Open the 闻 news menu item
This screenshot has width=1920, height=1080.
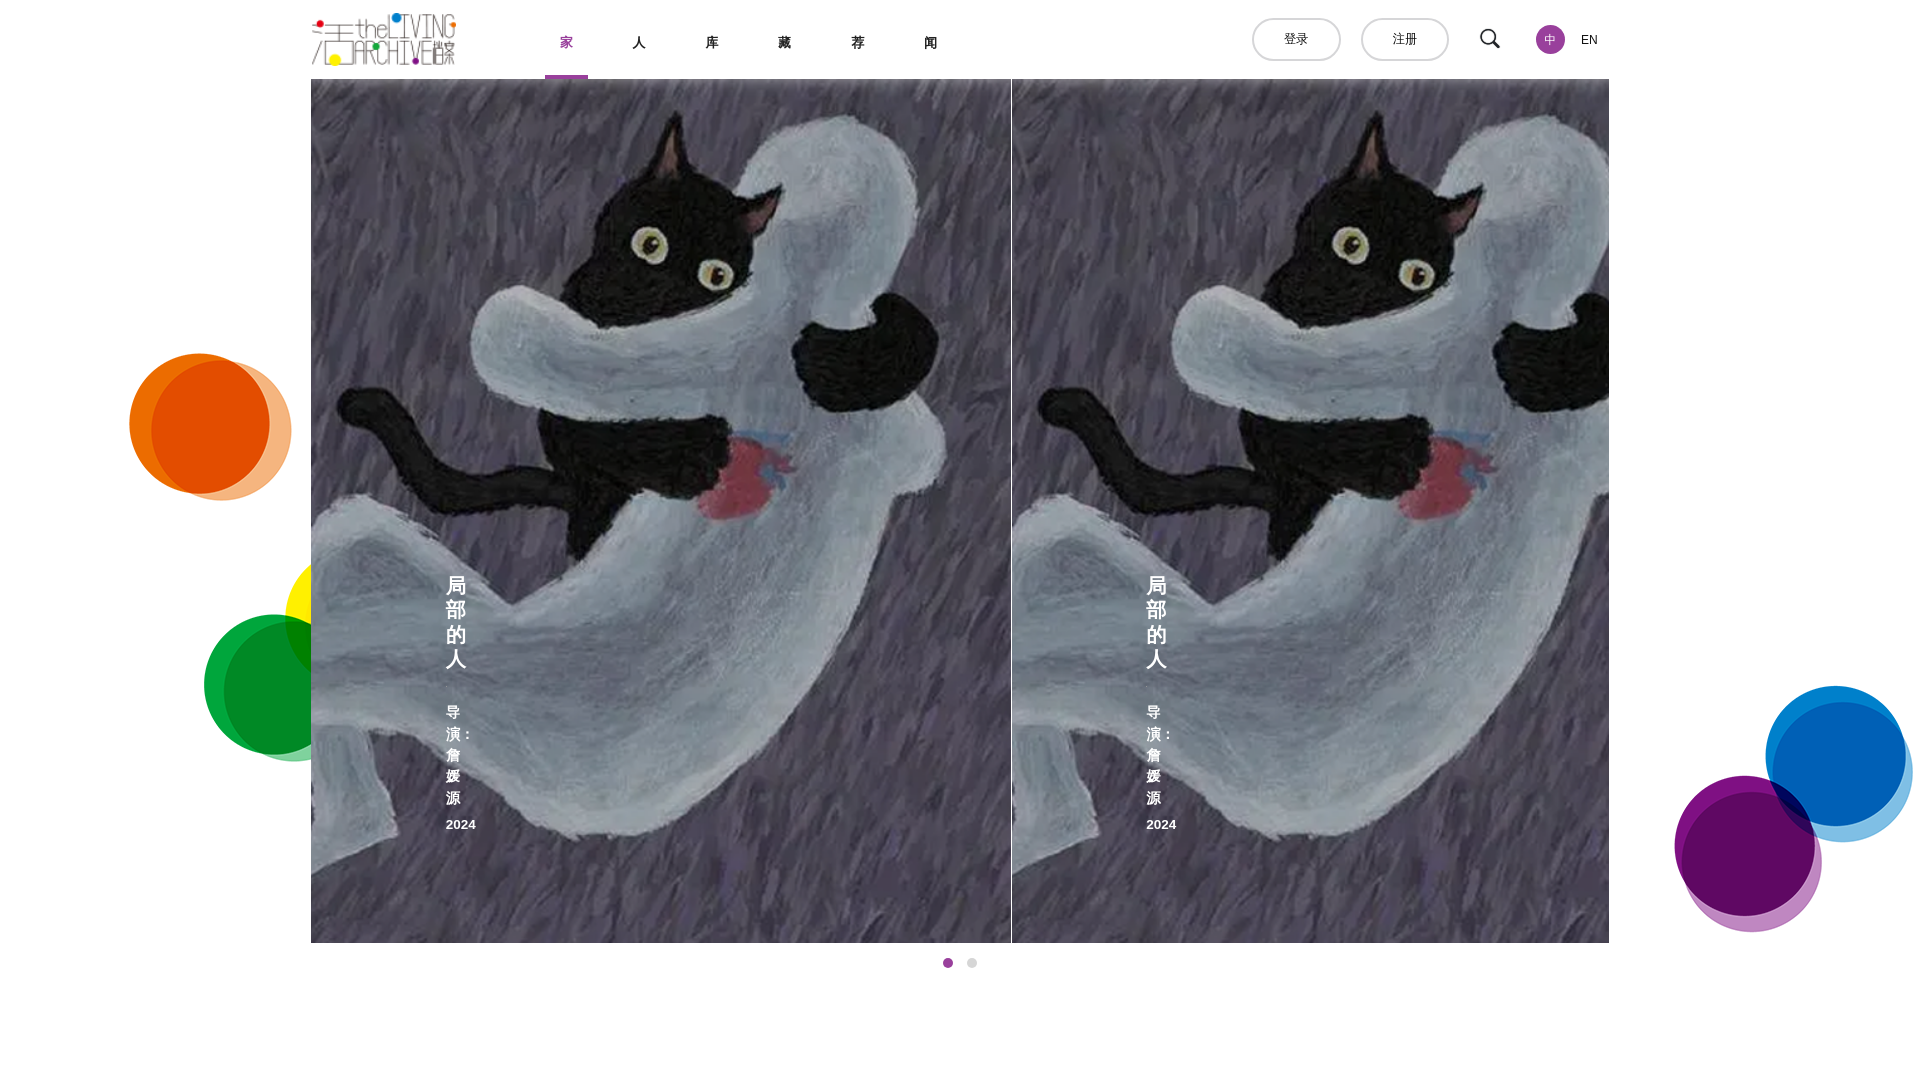(931, 43)
